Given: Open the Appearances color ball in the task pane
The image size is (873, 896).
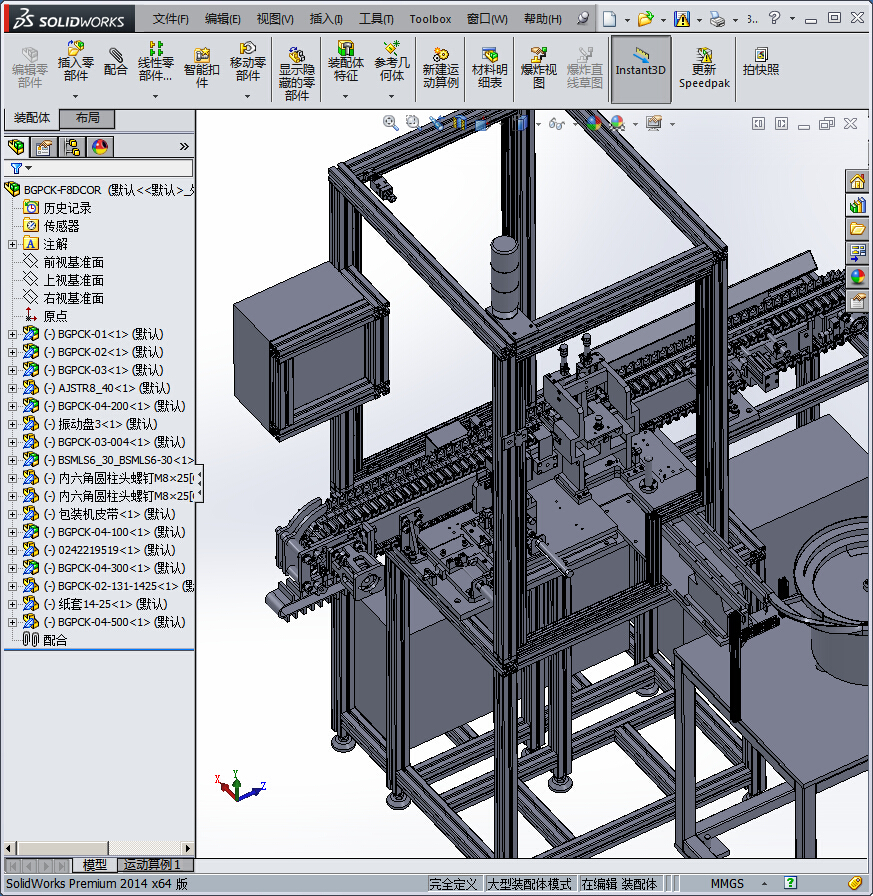Looking at the screenshot, I should coord(858,277).
